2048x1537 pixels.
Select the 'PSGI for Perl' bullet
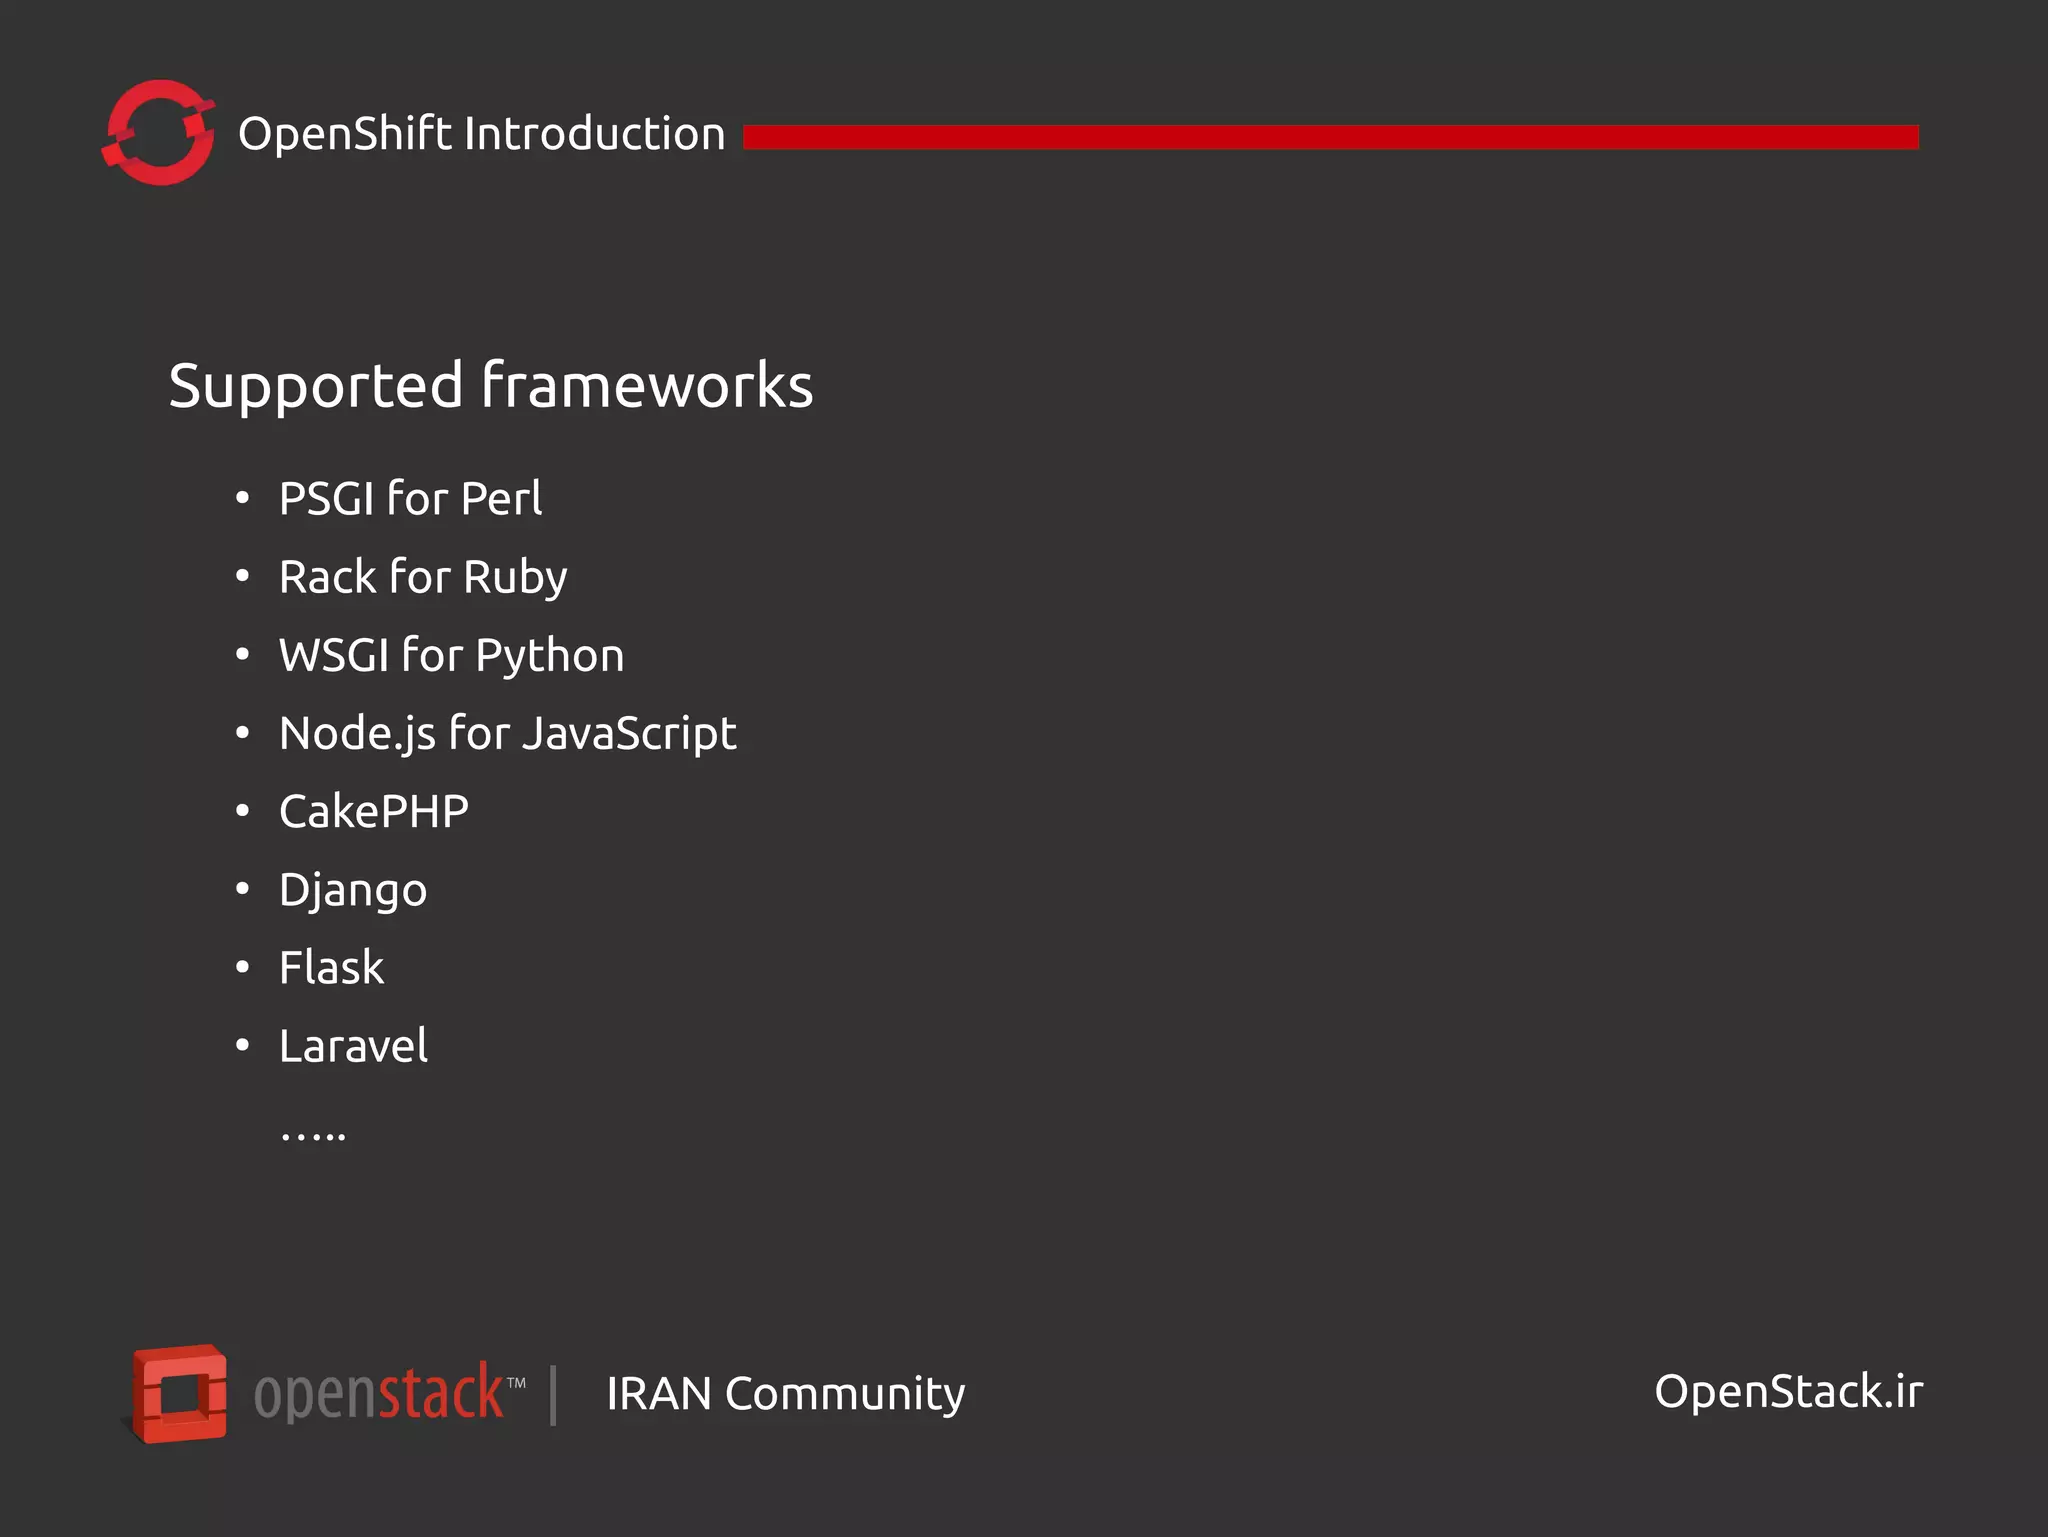click(410, 498)
